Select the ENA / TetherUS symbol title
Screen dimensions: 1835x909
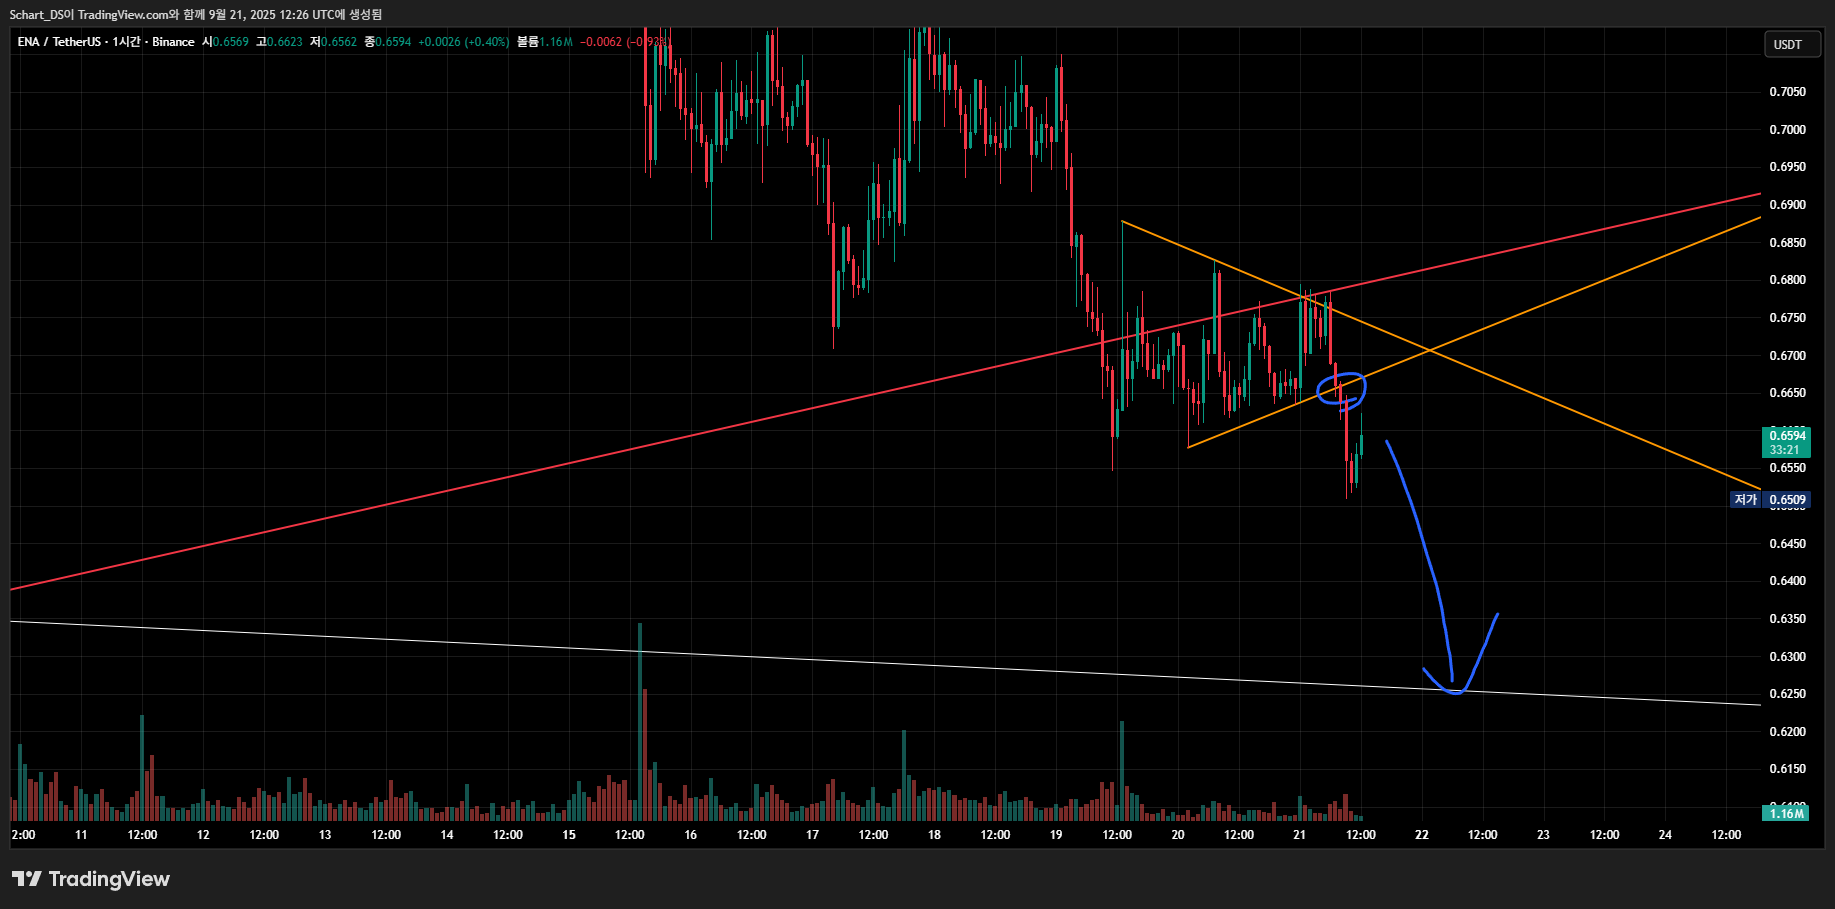tap(106, 42)
